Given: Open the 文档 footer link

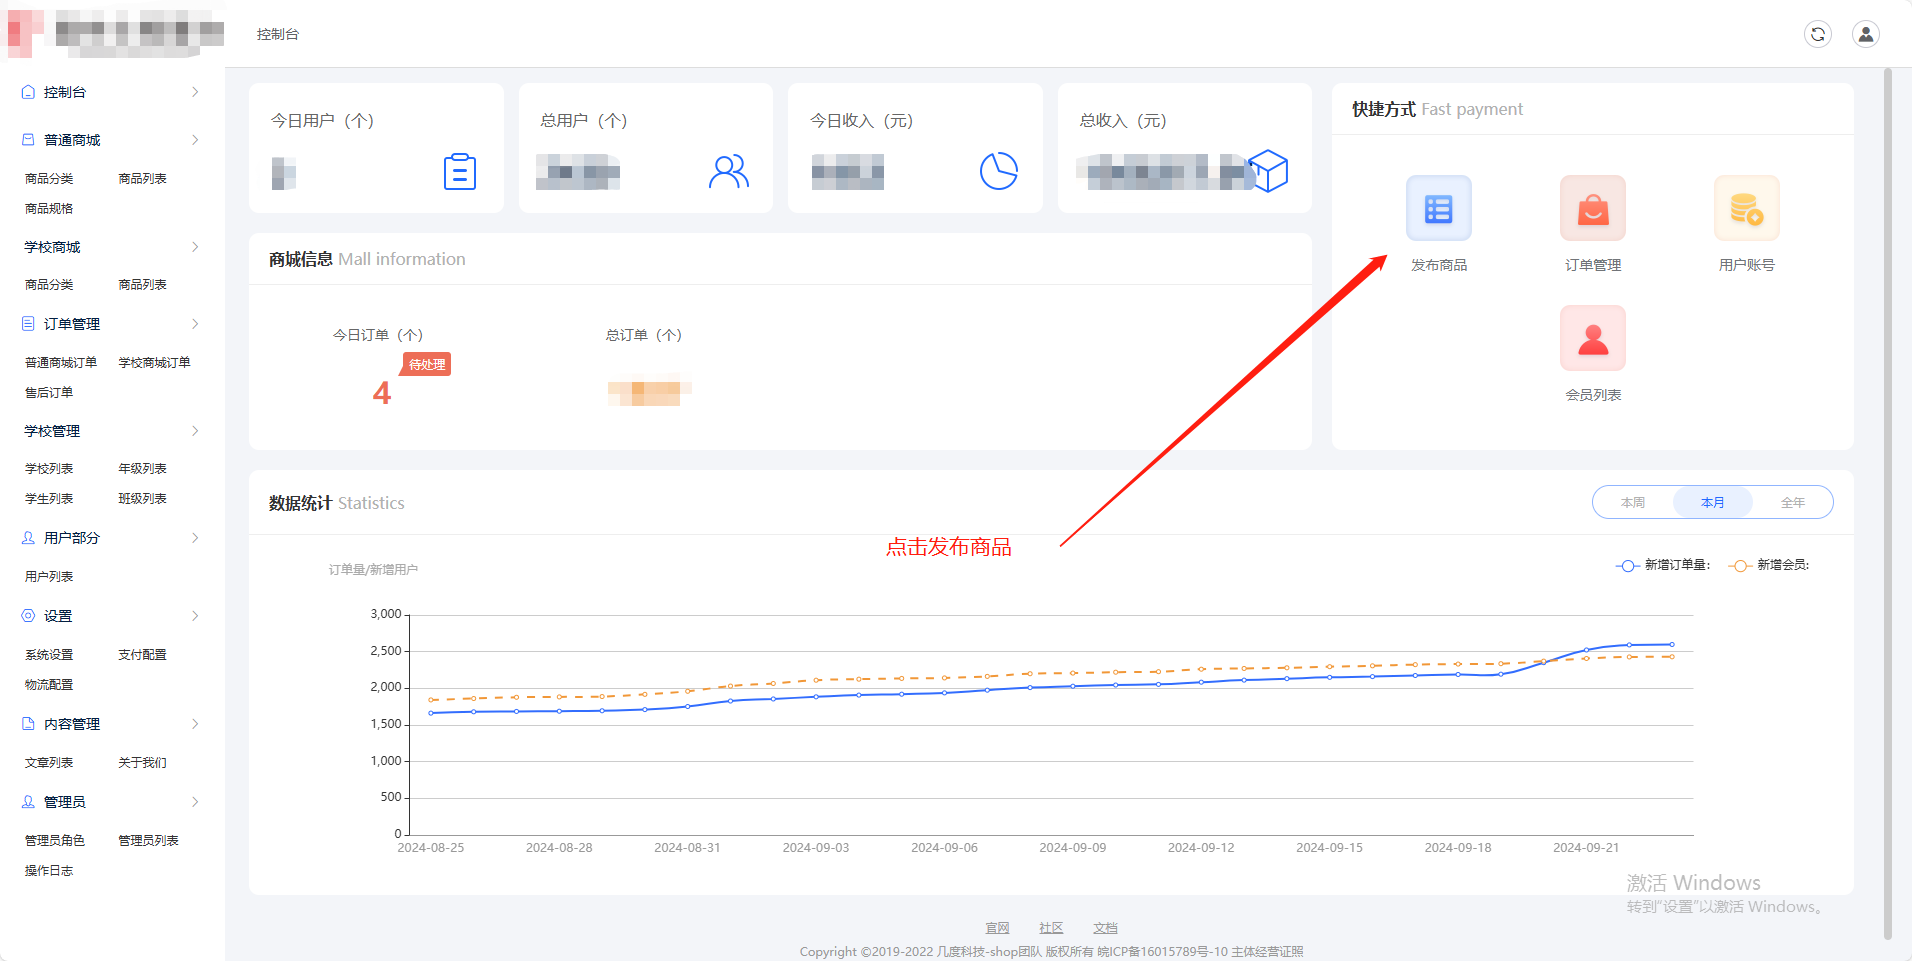Looking at the screenshot, I should point(1105,928).
